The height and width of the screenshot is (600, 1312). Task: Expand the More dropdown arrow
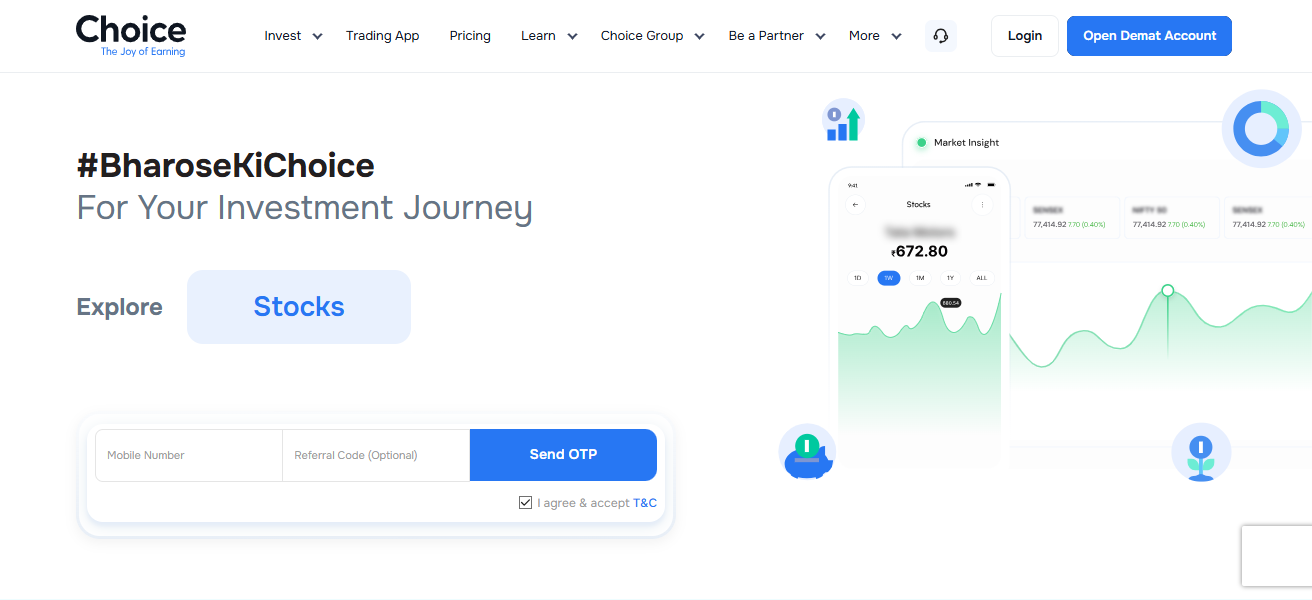tap(896, 36)
